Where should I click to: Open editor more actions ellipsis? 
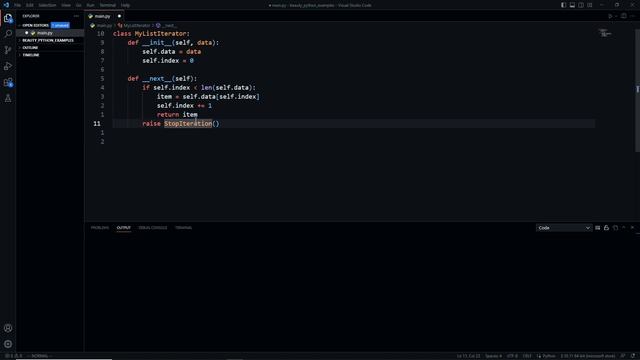coord(633,16)
